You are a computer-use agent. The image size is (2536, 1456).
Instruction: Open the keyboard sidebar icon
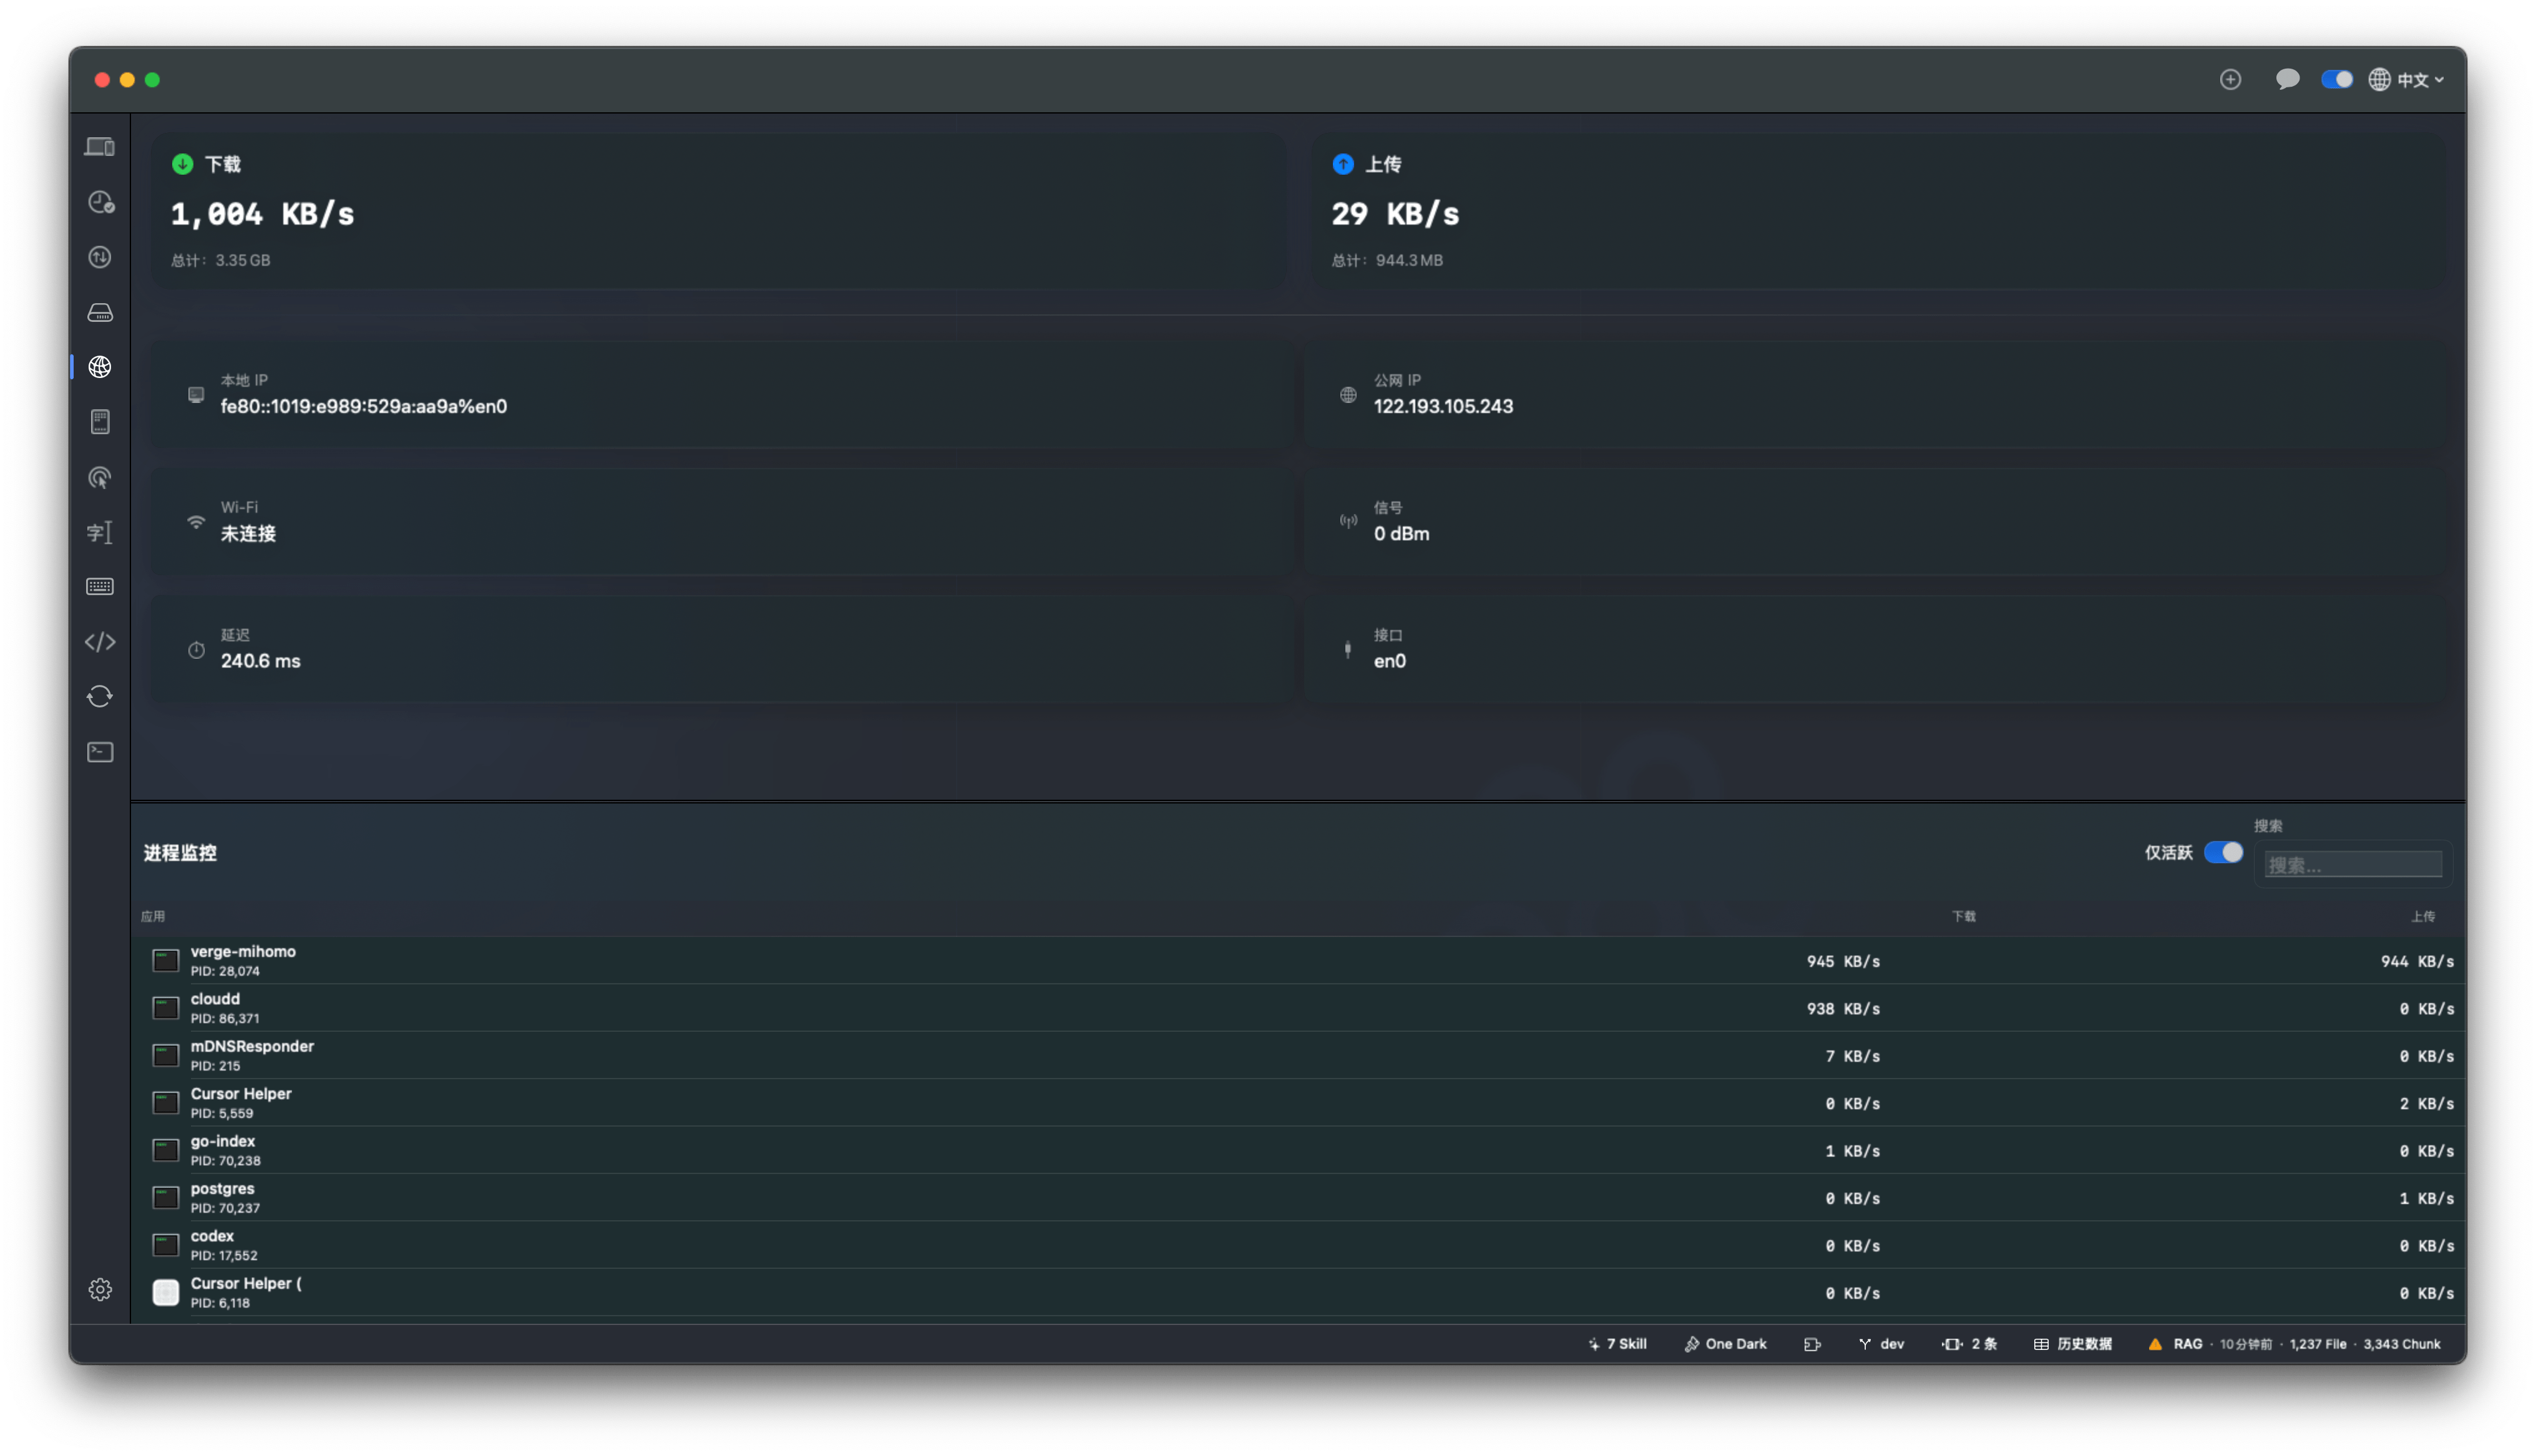coord(100,587)
